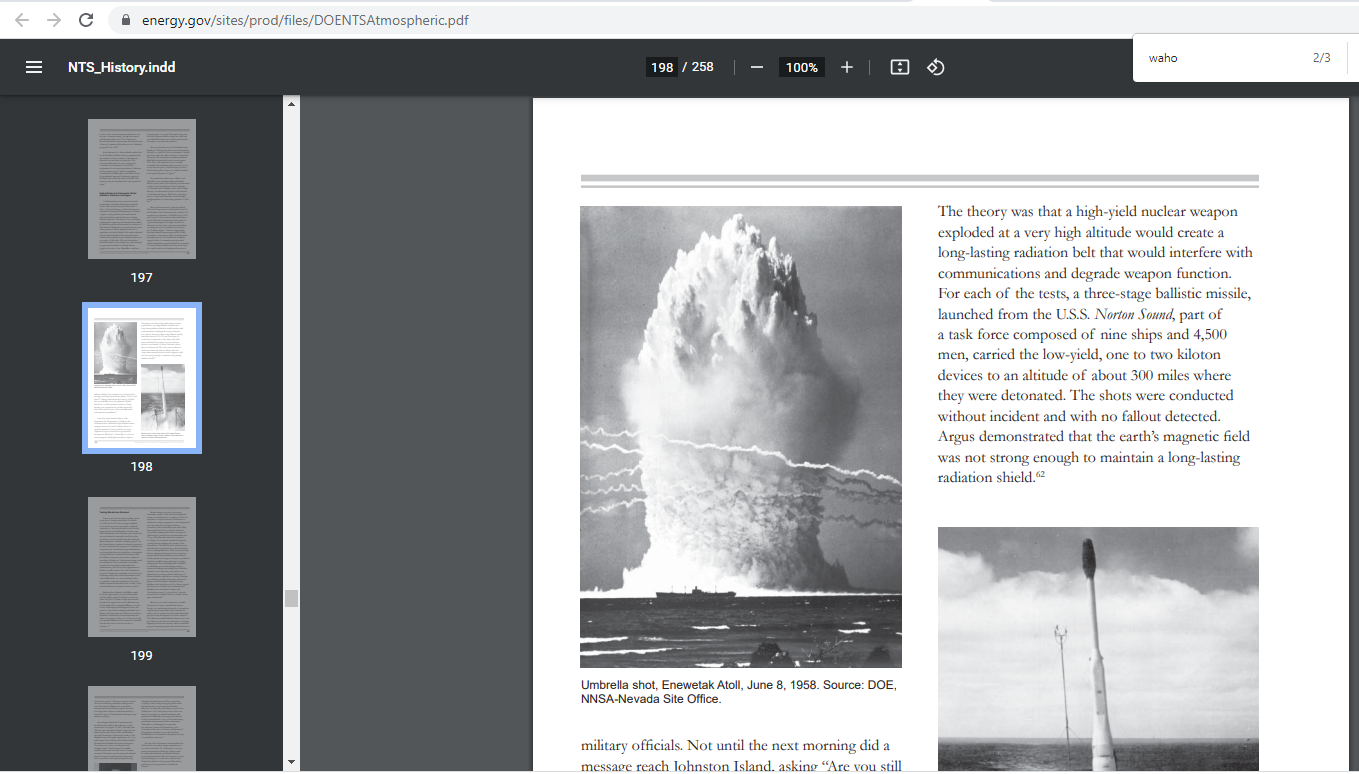Screen dimensions: 1359x774
Task: Select the page 198 thumbnail
Action: (x=142, y=378)
